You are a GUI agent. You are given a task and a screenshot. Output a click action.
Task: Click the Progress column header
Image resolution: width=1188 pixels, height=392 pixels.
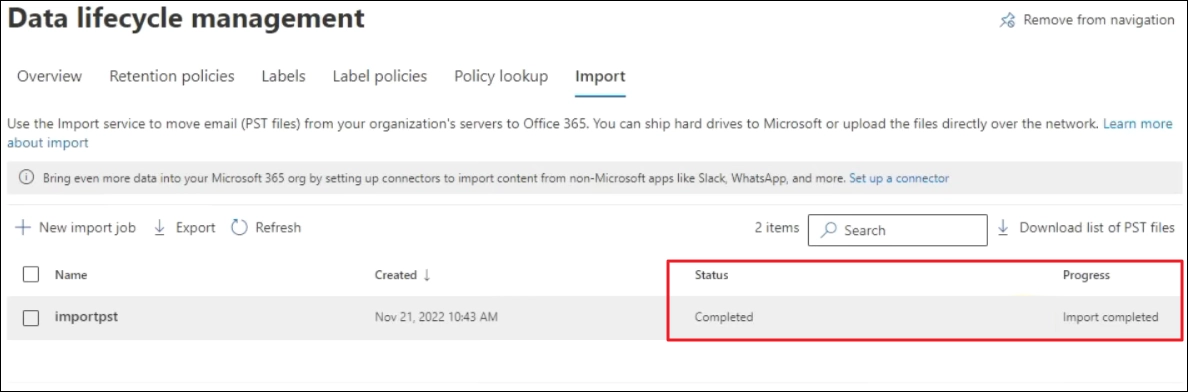(x=1086, y=275)
